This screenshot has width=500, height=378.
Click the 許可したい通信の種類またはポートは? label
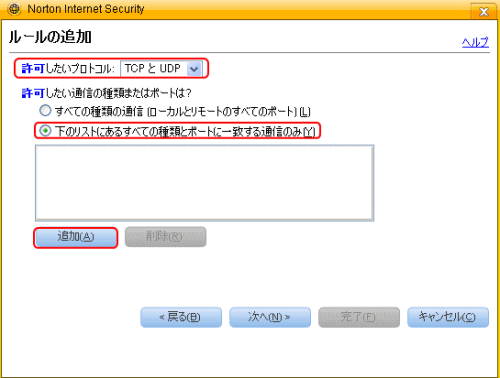click(107, 93)
